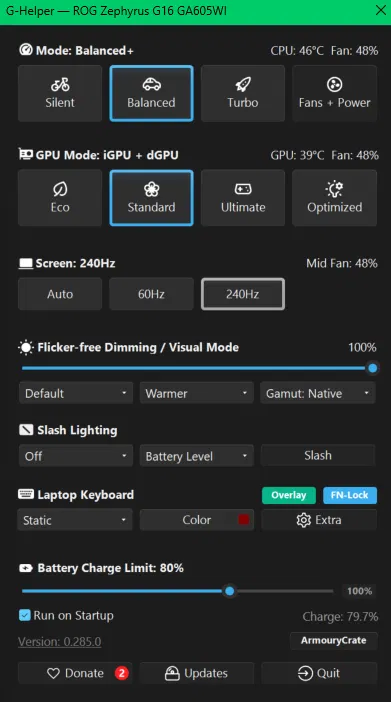Activate Turbo rocket mode
391x702 pixels.
(243, 93)
